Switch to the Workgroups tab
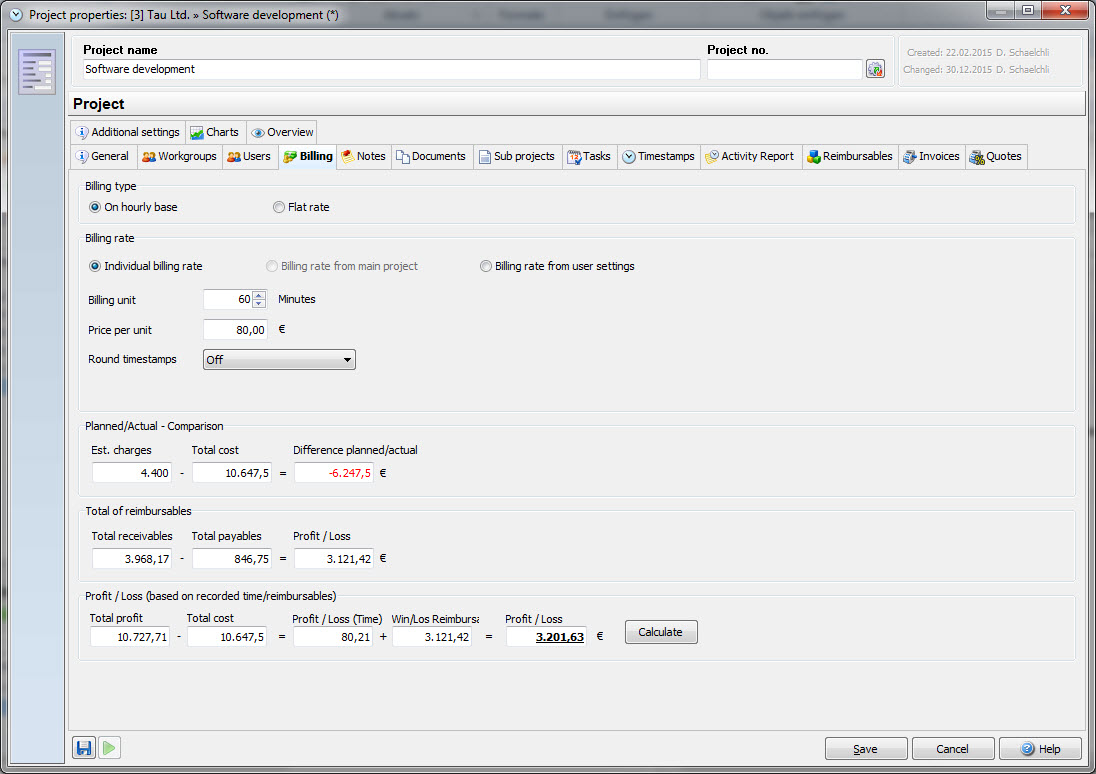The height and width of the screenshot is (774, 1096). pyautogui.click(x=179, y=157)
